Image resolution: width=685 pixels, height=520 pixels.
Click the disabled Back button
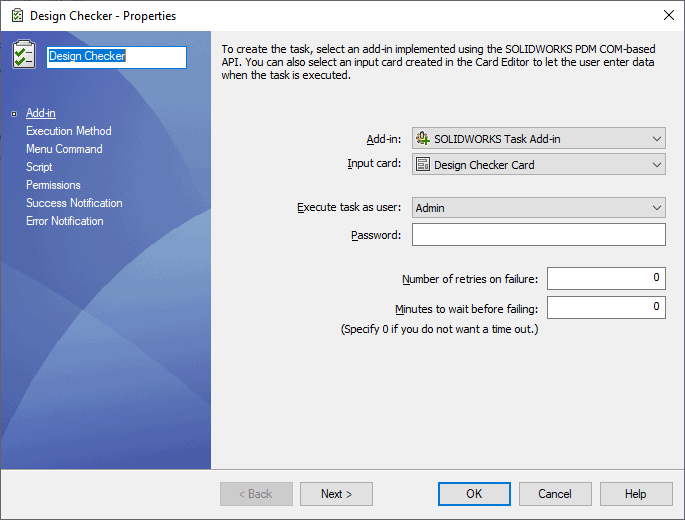click(x=256, y=494)
